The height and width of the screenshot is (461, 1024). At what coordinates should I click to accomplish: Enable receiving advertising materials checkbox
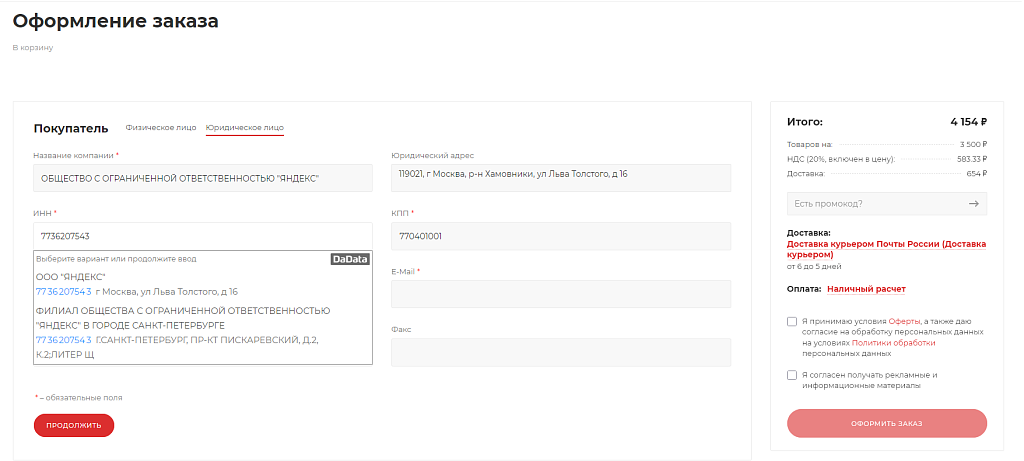point(792,375)
